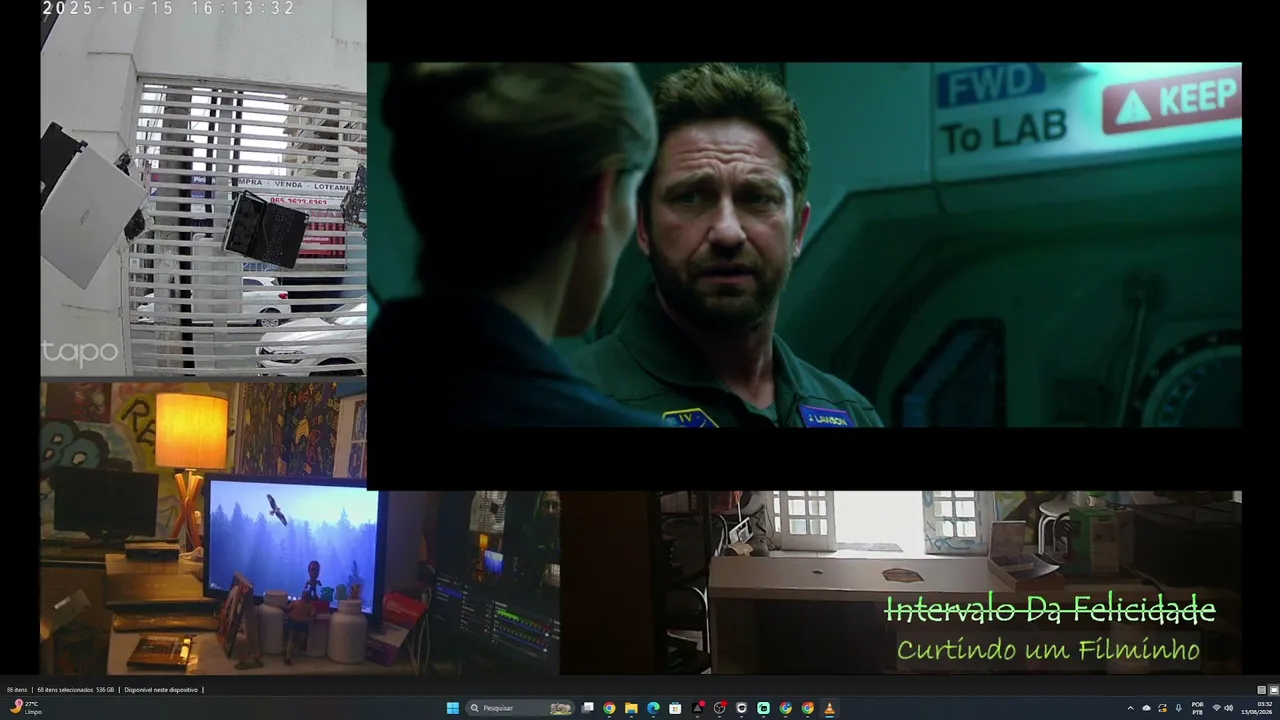Open File Explorer from the taskbar
Viewport: 1280px width, 720px height.
631,708
